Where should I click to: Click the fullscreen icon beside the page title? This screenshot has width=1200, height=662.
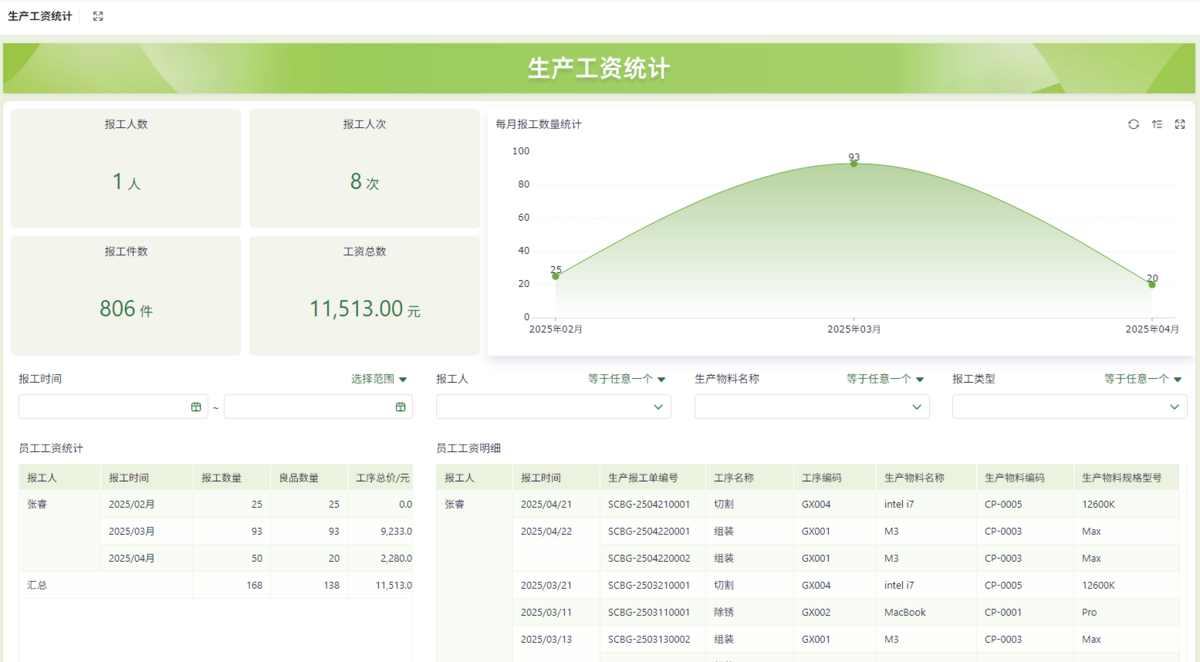98,16
